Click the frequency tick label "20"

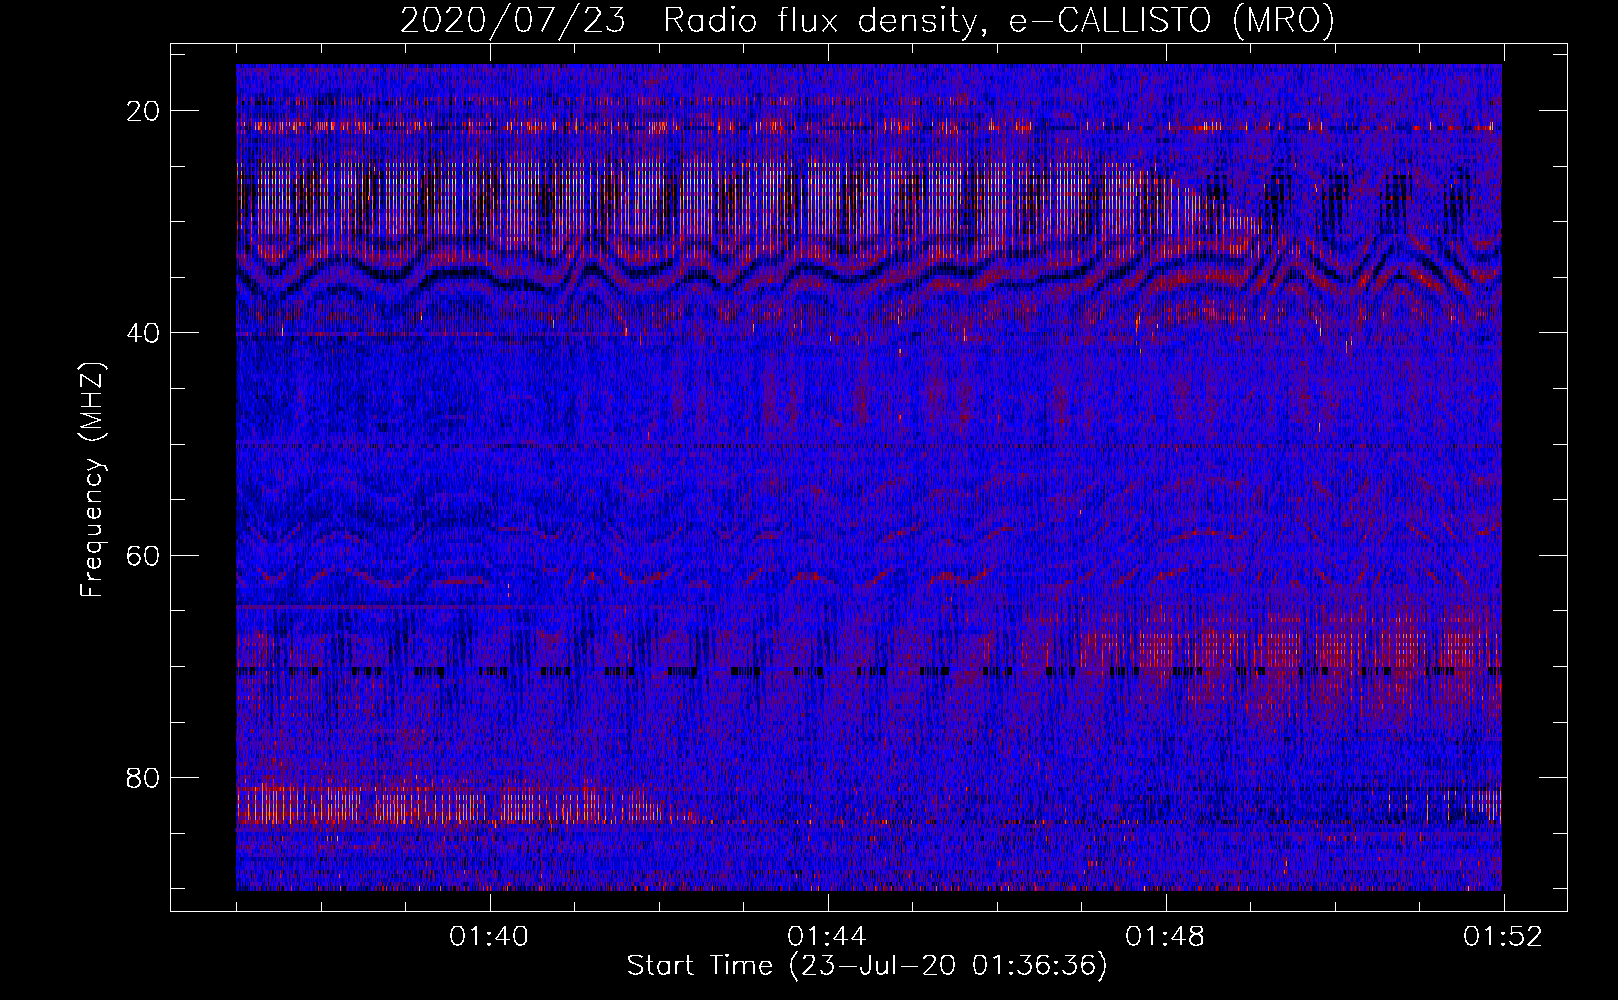point(144,111)
